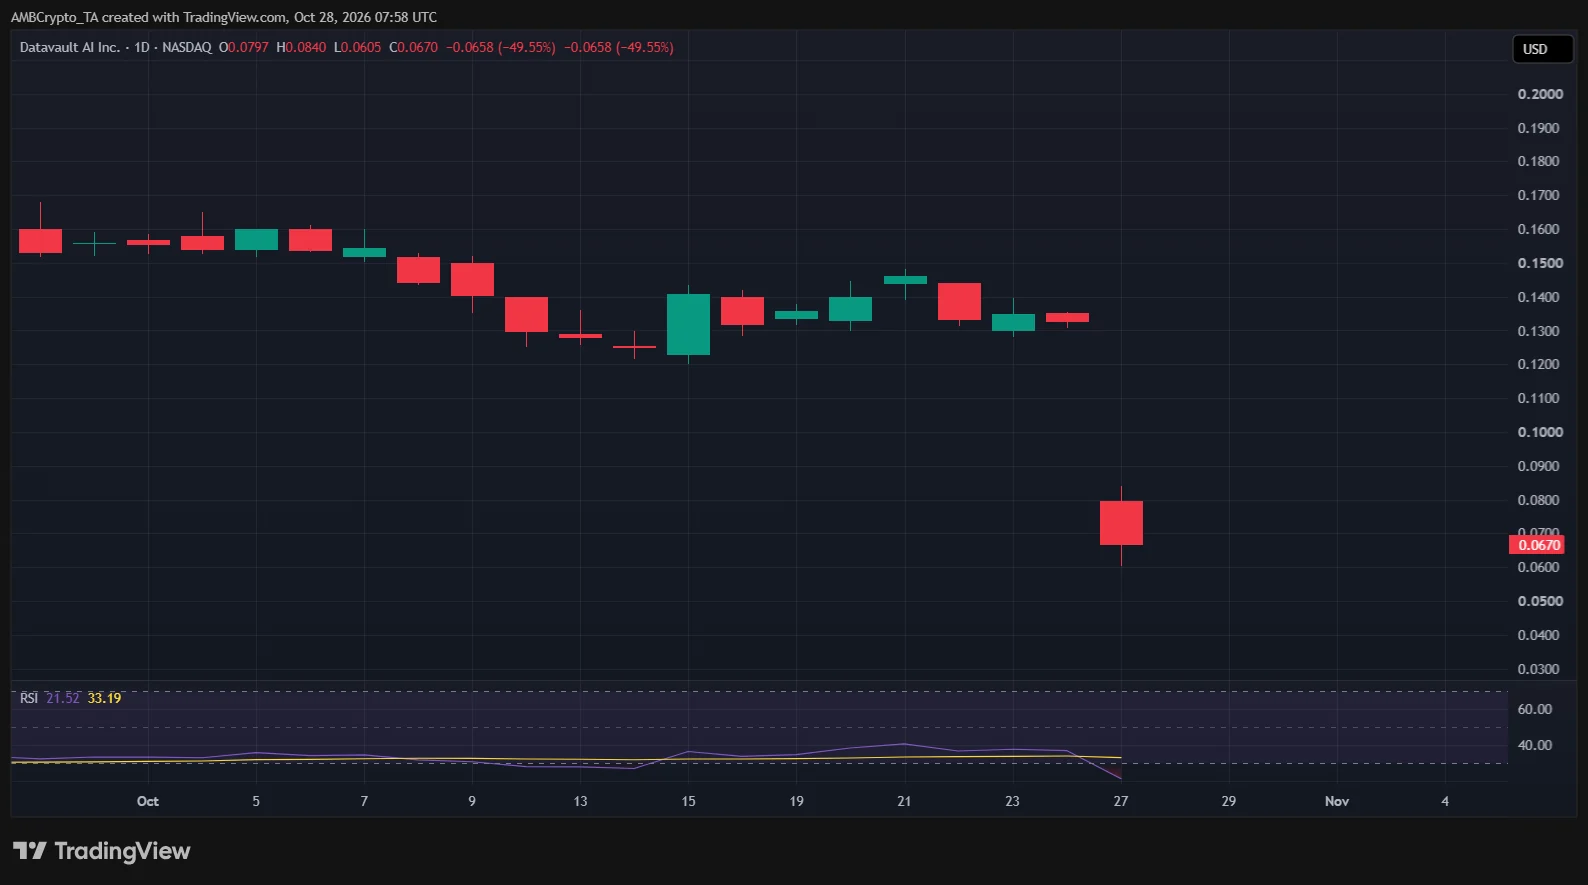
Task: Click the yellow RSI value 33.19
Action: pyautogui.click(x=104, y=698)
